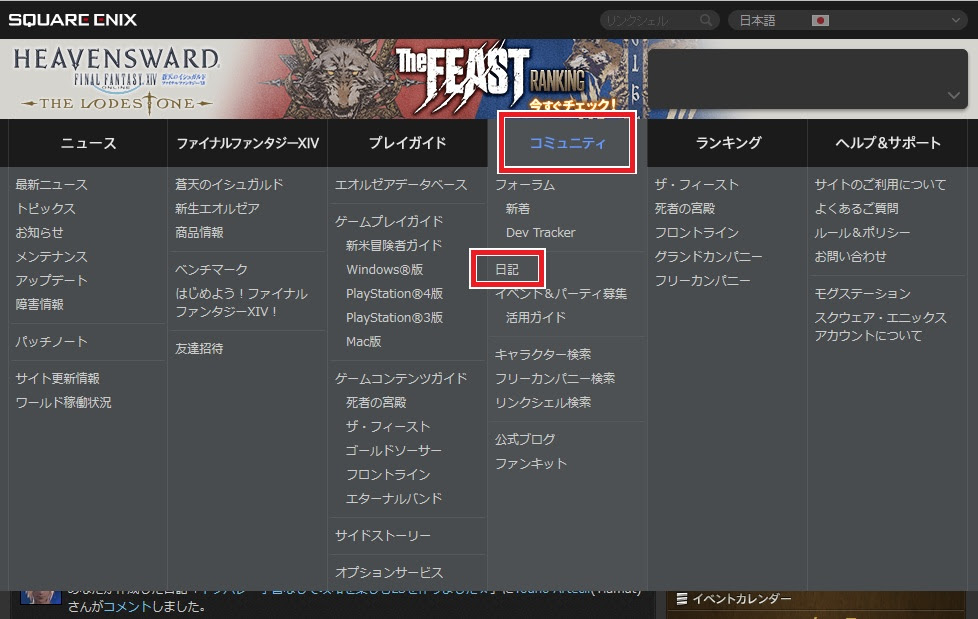This screenshot has height=619, width=978.
Task: Open ファンキット link
Action: [531, 464]
